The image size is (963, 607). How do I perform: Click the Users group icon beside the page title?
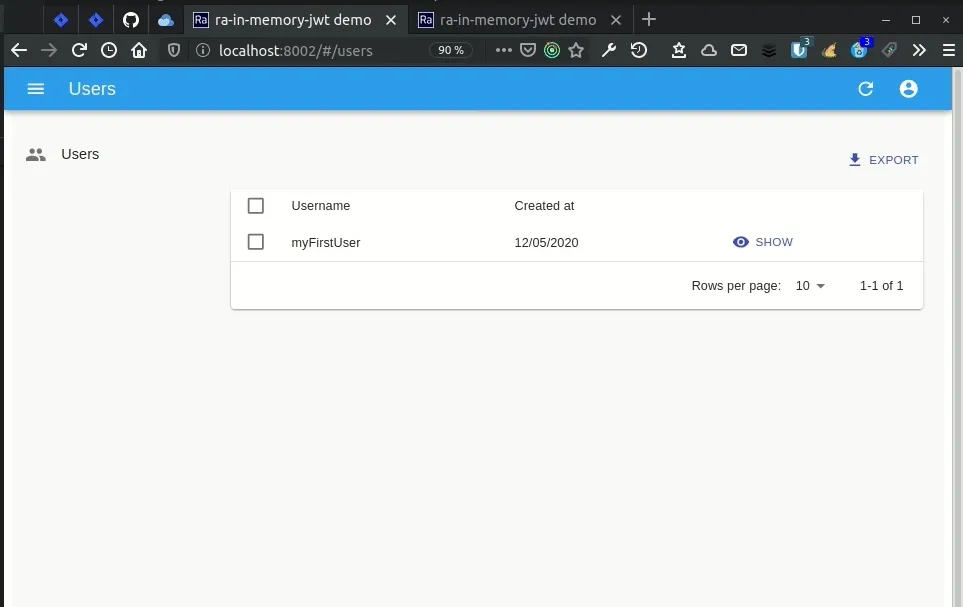35,154
